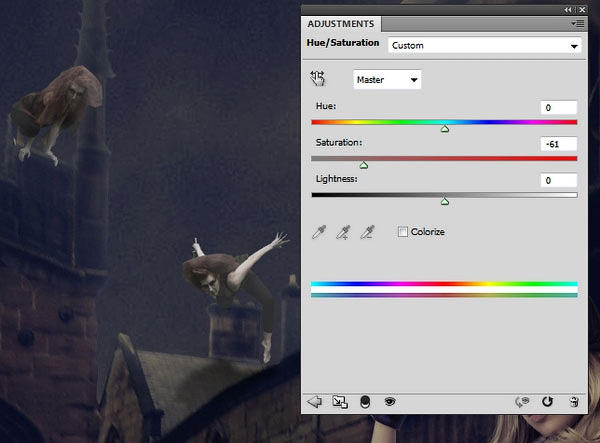Viewport: 600px width, 443px height.
Task: Select the Add to Sample eyedropper
Action: [x=343, y=232]
